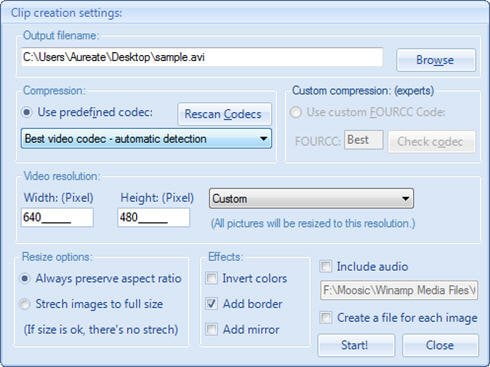The height and width of the screenshot is (367, 490).
Task: Click the 'If size is ok' note text
Action: (101, 330)
